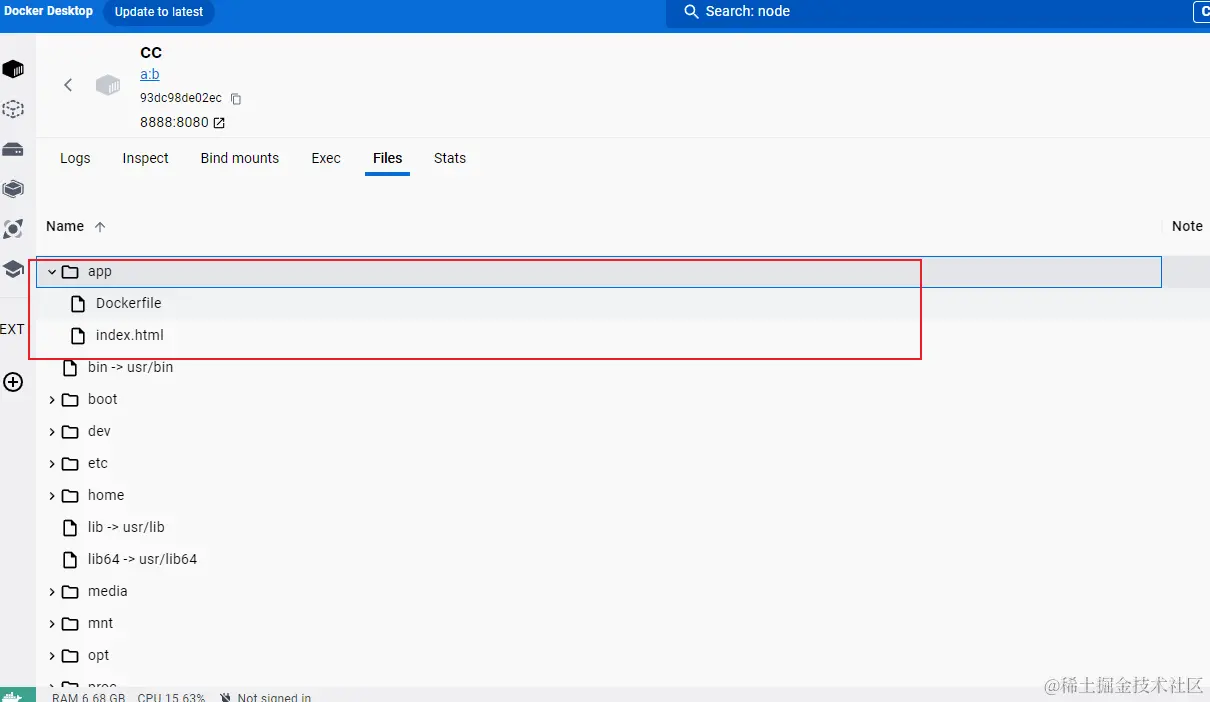Click the container name cc

pyautogui.click(x=151, y=52)
